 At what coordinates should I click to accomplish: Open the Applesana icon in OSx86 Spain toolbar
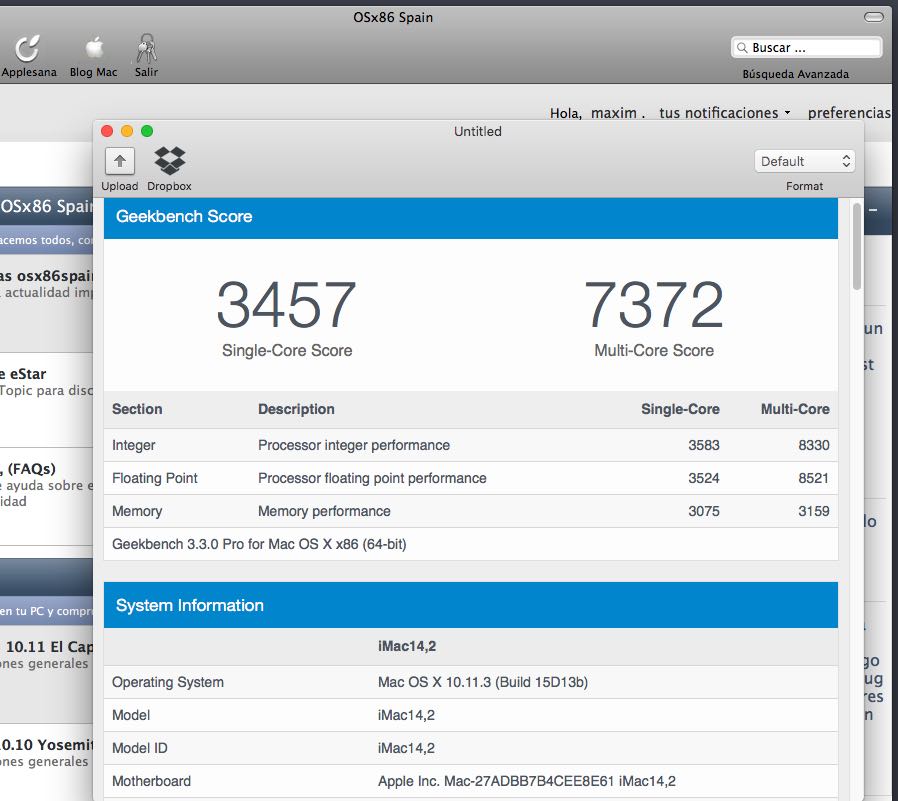click(27, 49)
